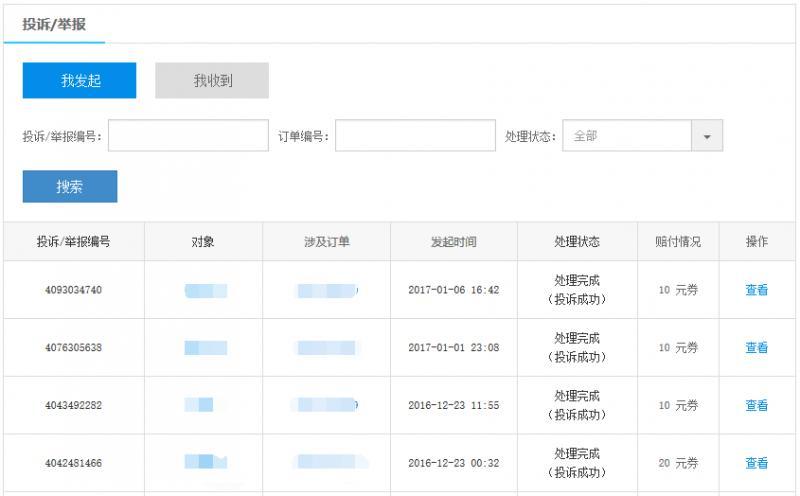
Task: View details for complaint 4076305638
Action: coord(757,348)
